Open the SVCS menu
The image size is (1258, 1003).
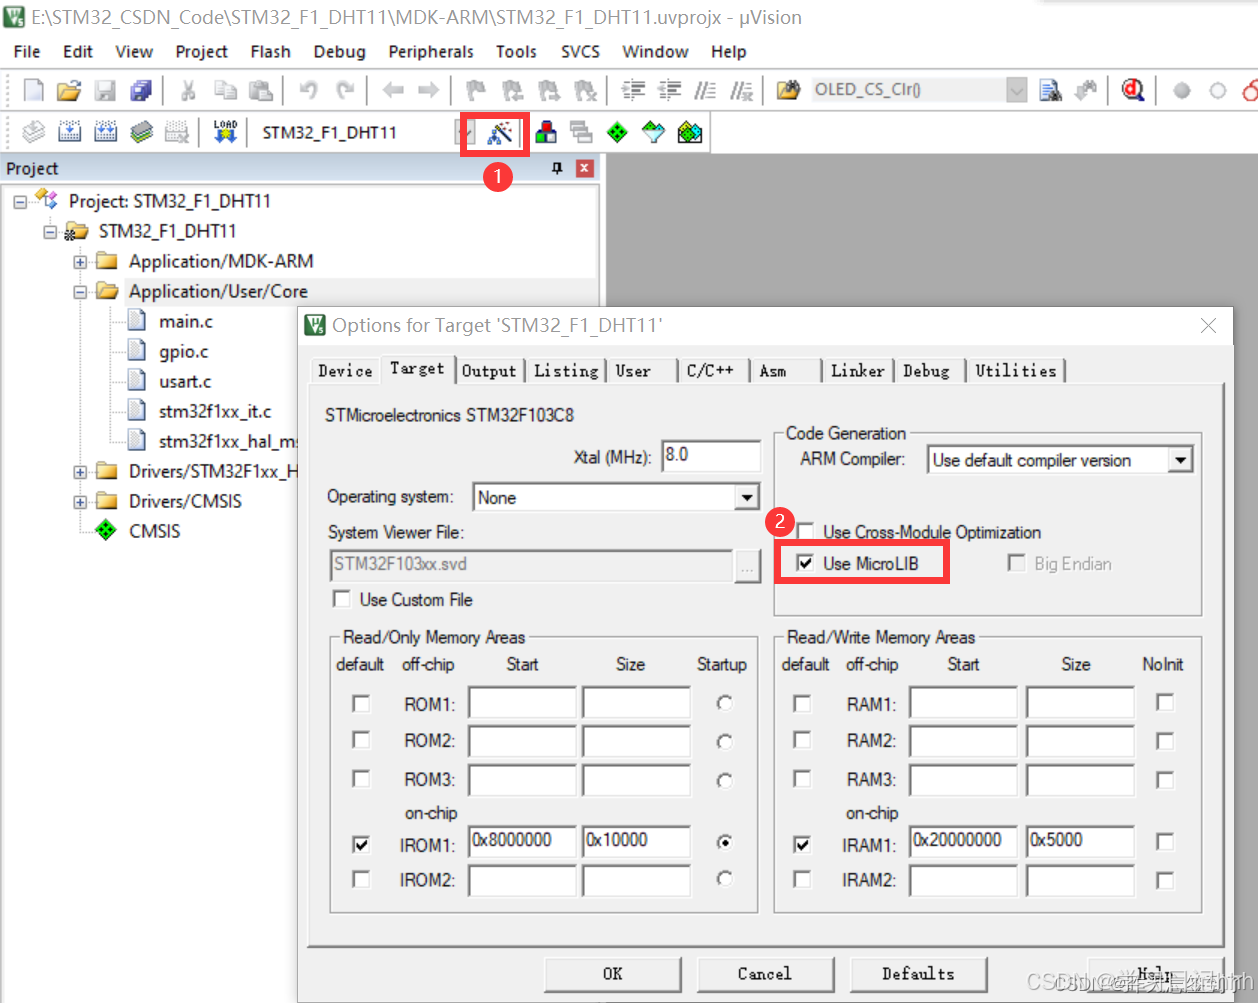[x=580, y=51]
